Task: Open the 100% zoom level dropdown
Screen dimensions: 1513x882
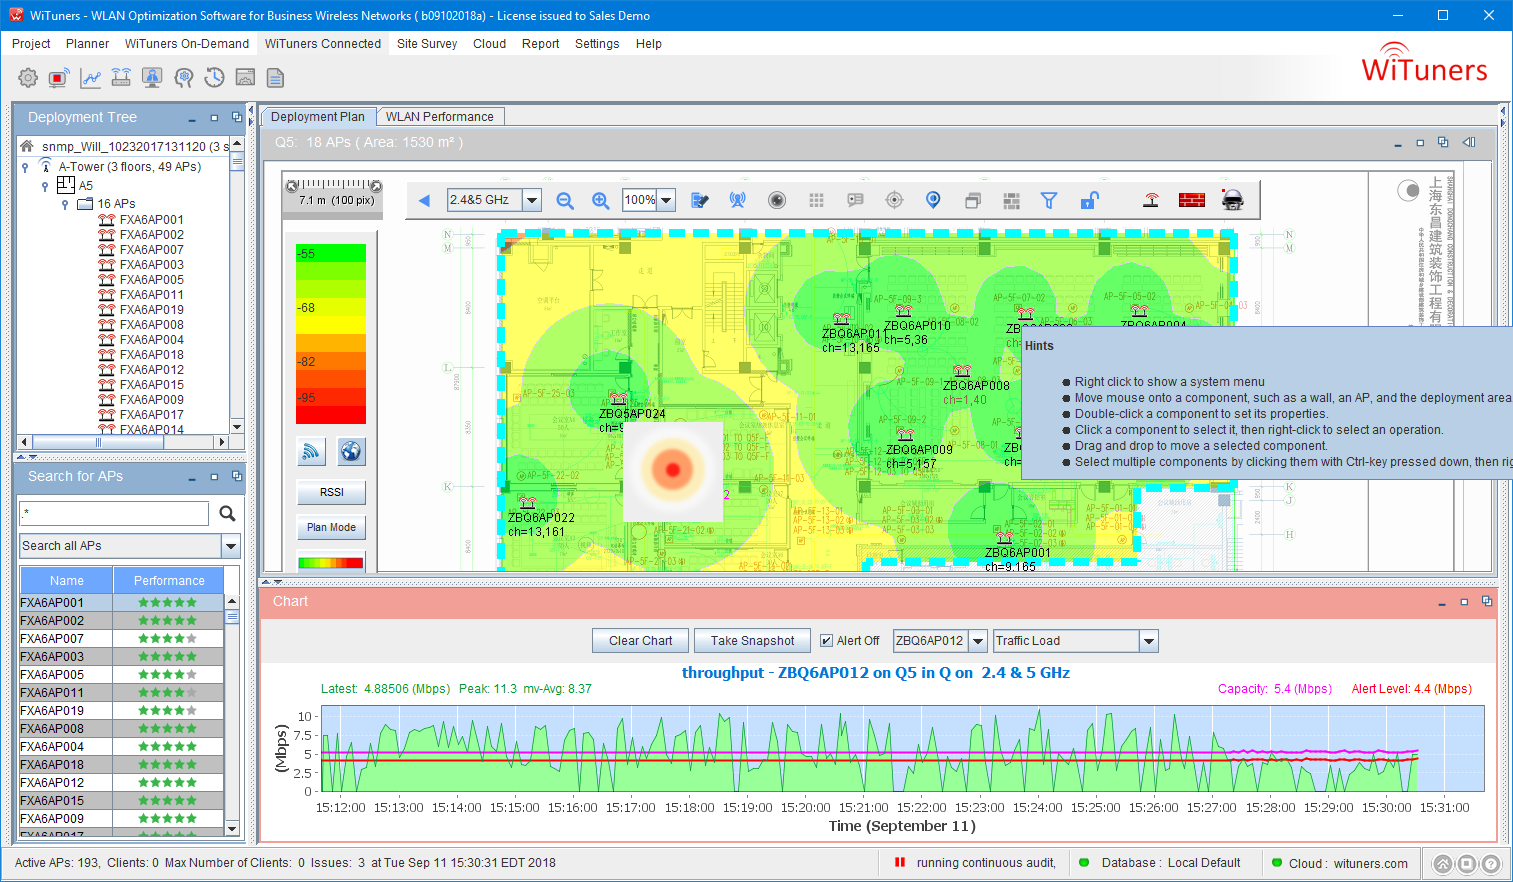Action: (x=666, y=200)
